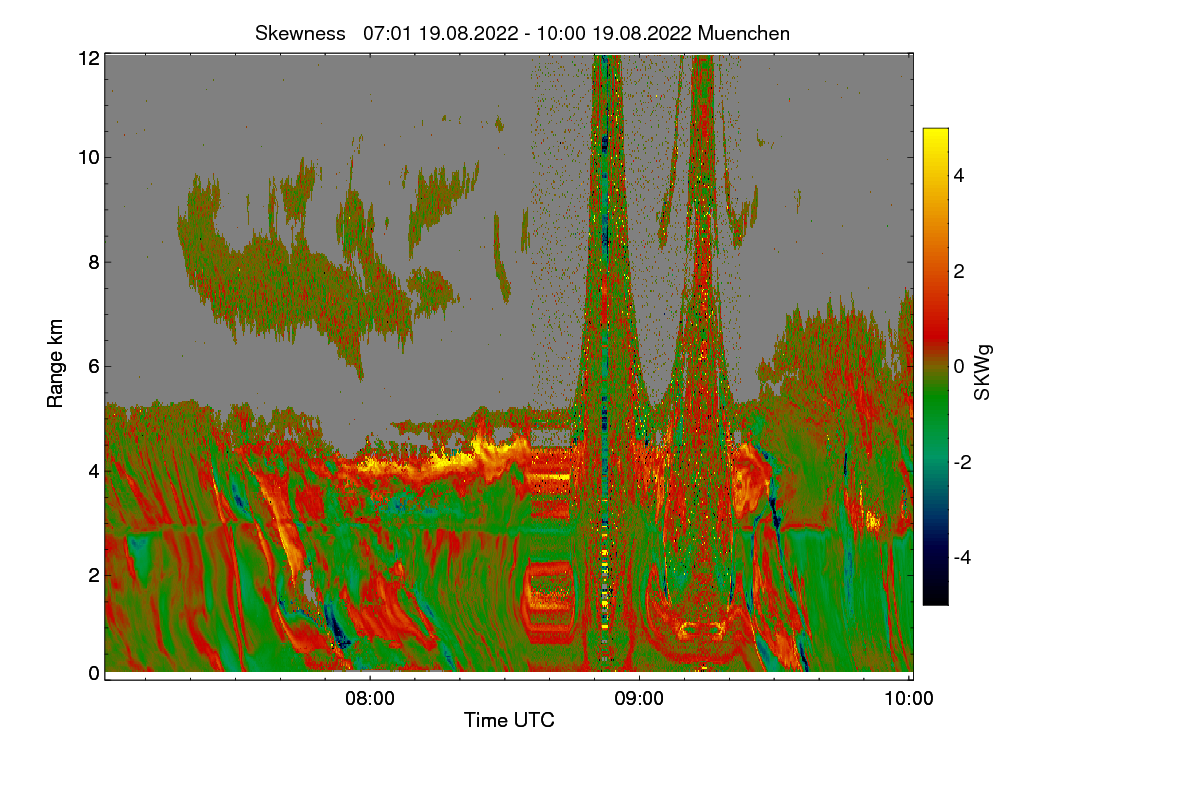The width and height of the screenshot is (1200, 800).
Task: Click the '09:00' time tick label
Action: pyautogui.click(x=639, y=699)
